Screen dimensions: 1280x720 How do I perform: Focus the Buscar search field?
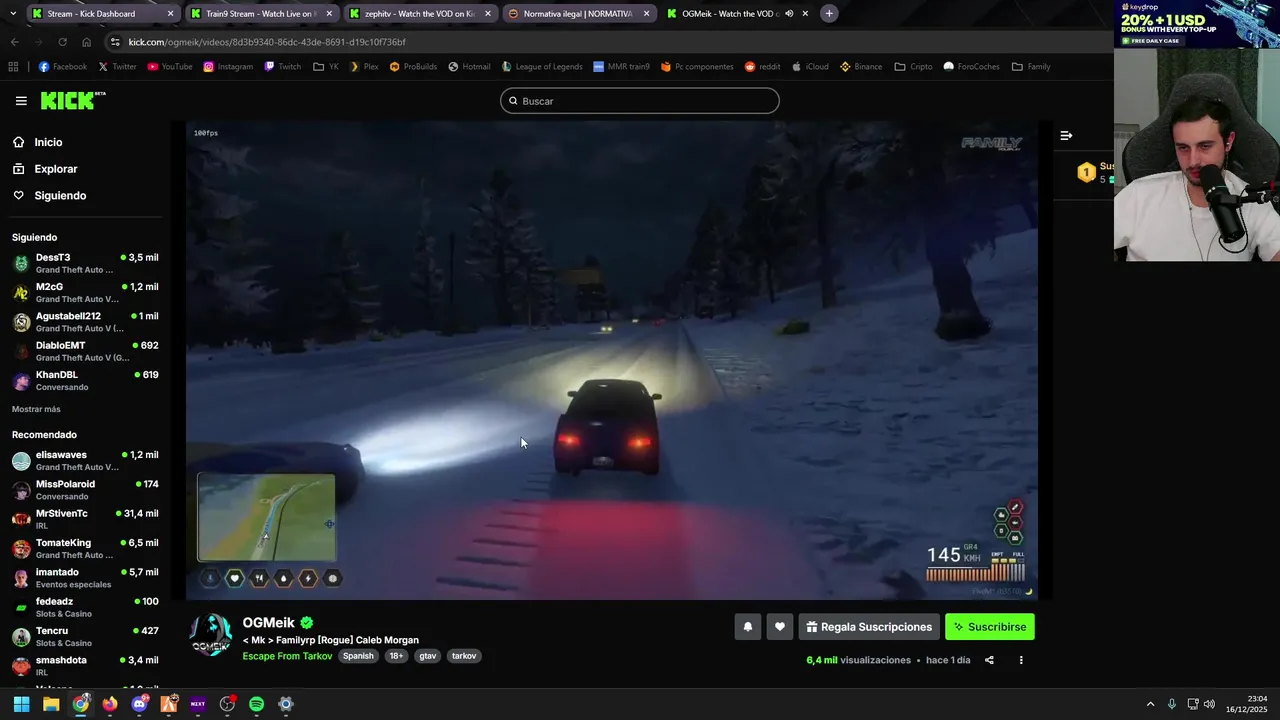[x=640, y=101]
